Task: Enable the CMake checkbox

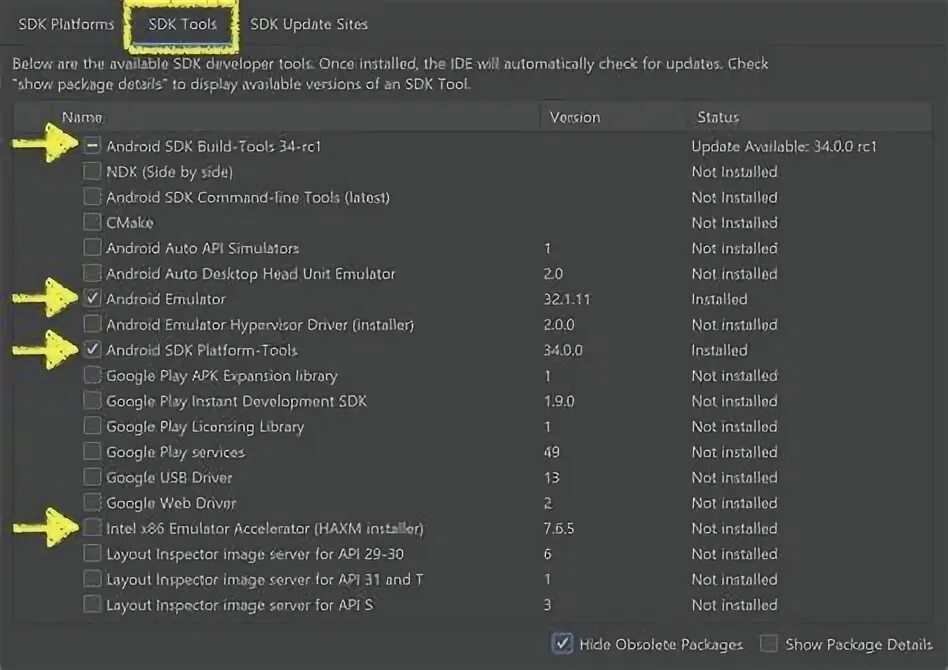Action: (x=92, y=223)
